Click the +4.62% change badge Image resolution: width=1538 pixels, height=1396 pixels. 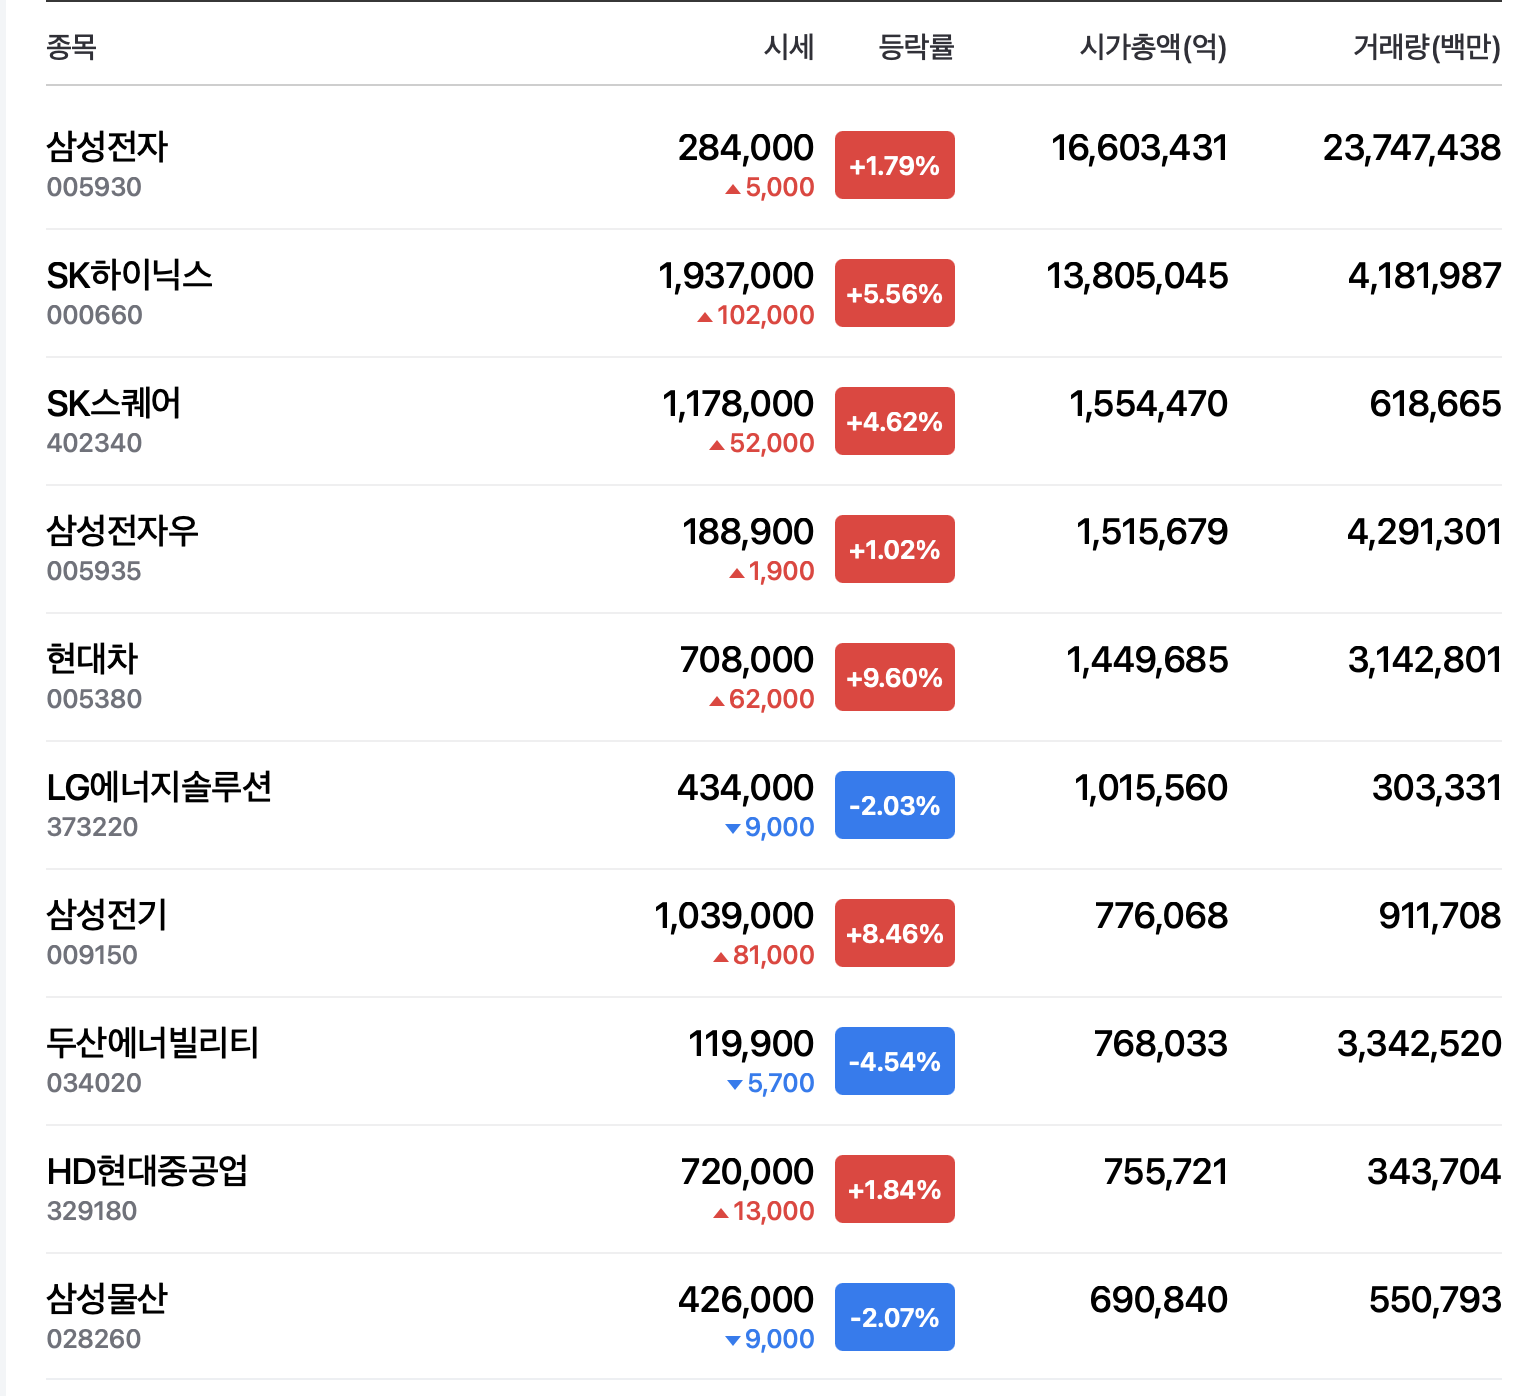point(895,421)
